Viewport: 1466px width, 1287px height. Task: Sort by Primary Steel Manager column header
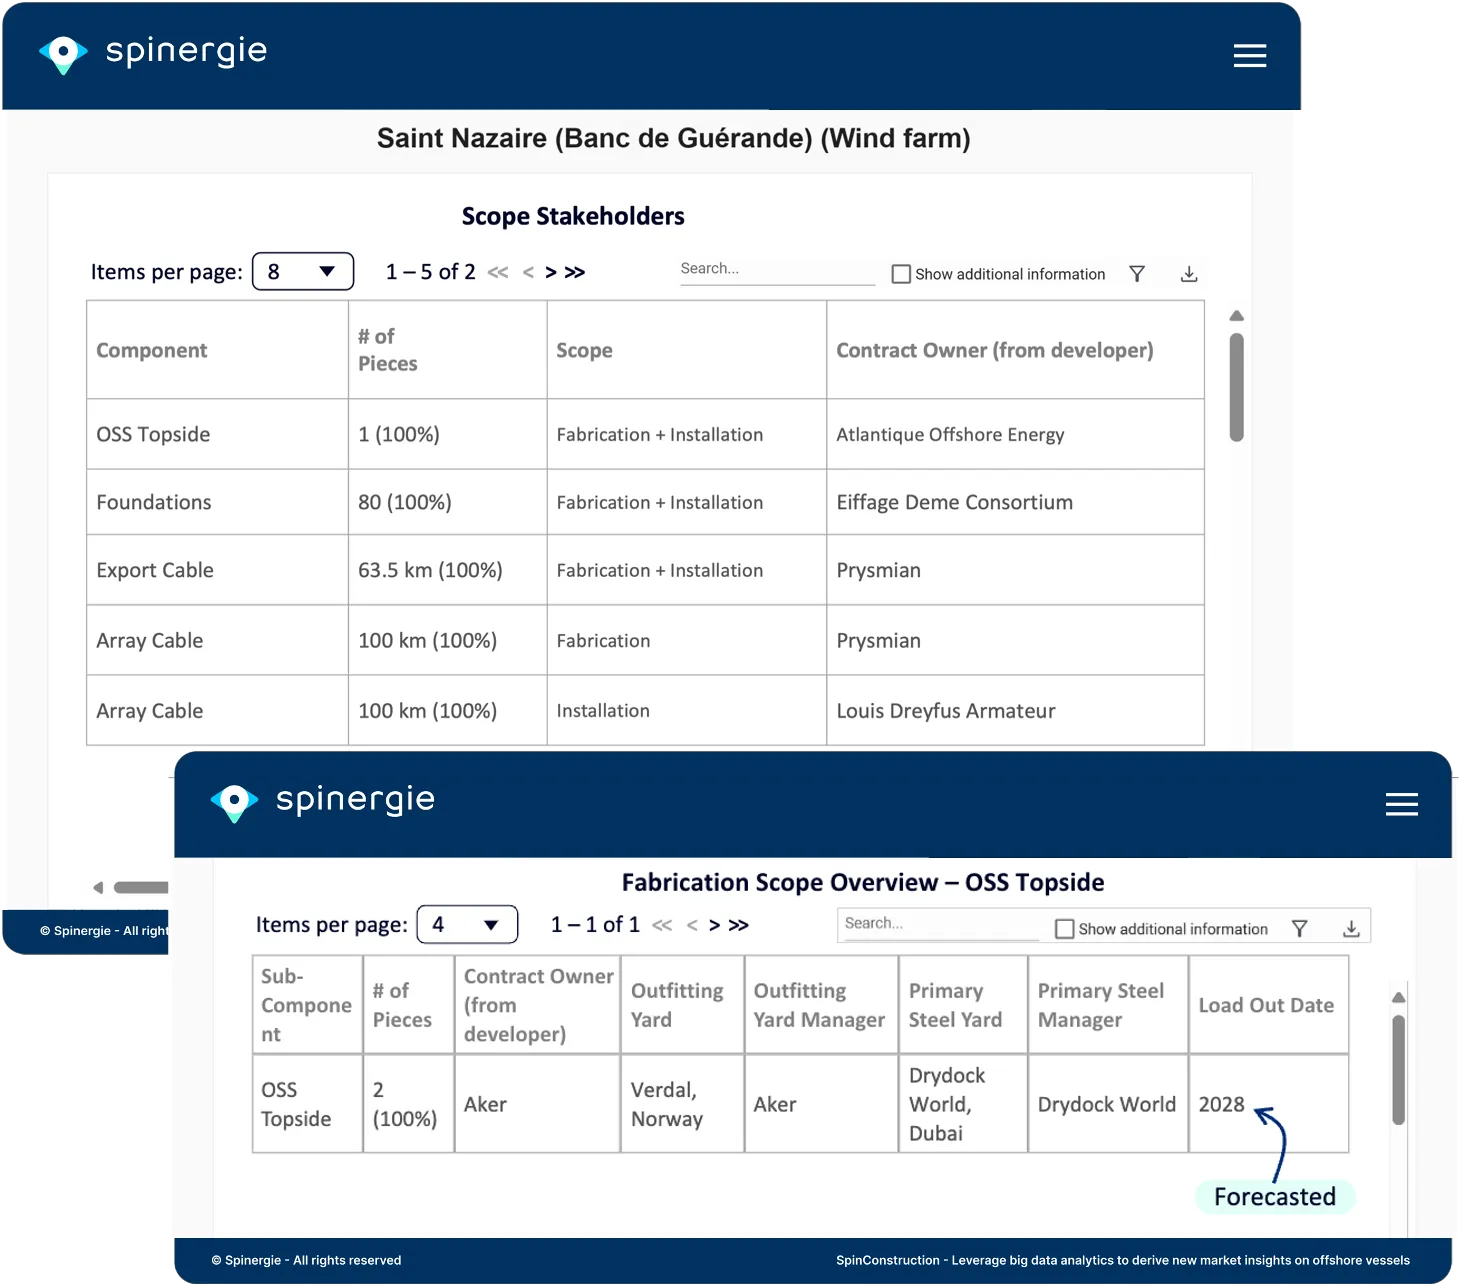pyautogui.click(x=1108, y=1006)
